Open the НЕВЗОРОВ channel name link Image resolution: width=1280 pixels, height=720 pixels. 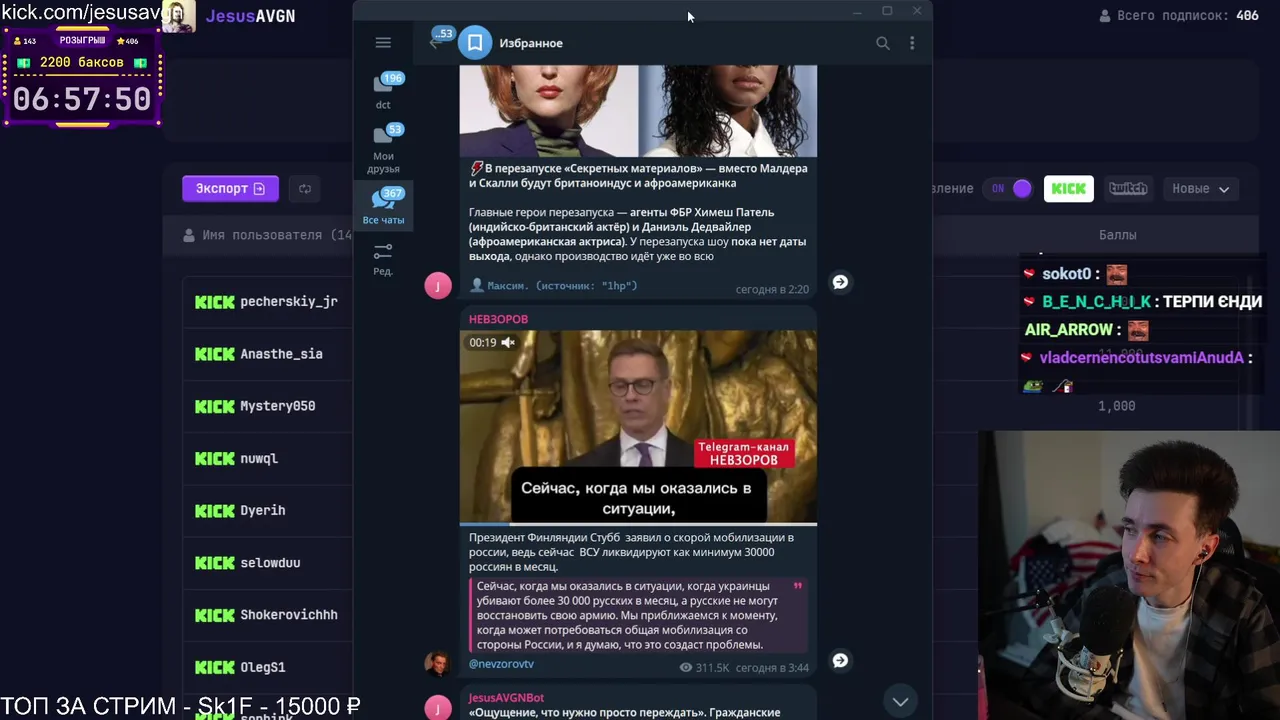498,319
